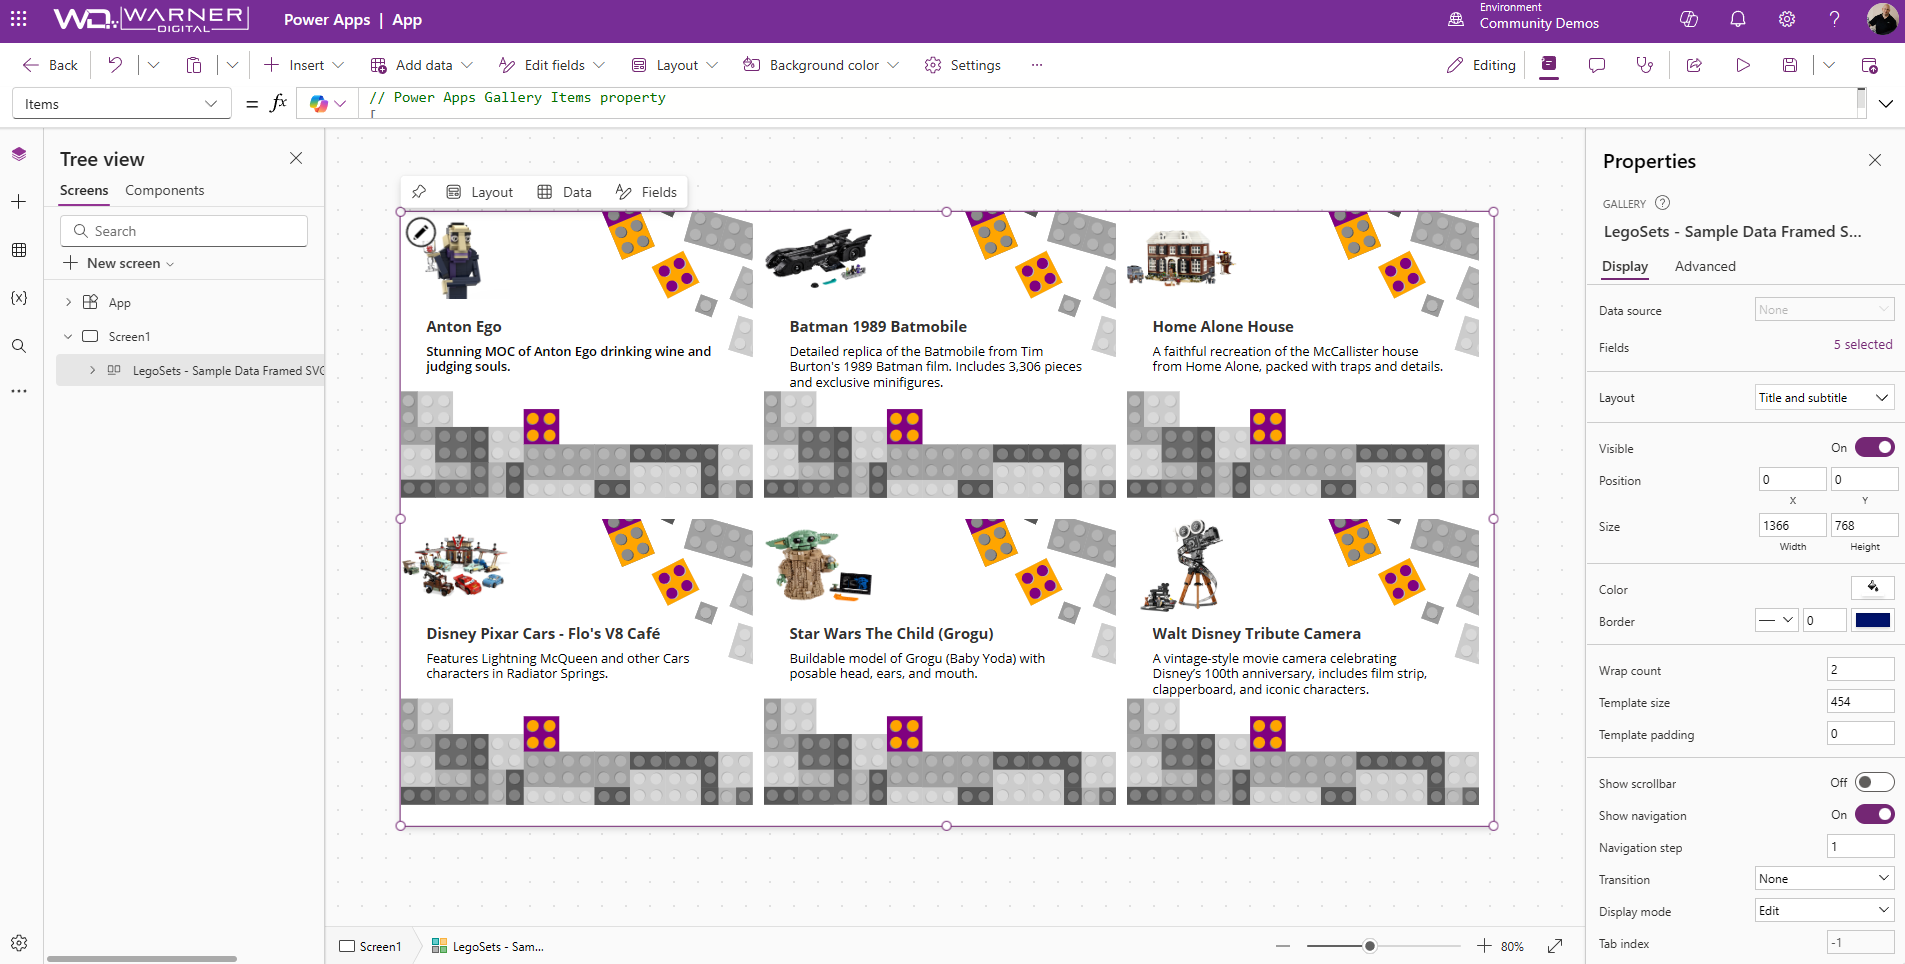1905x964 pixels.
Task: Open the help question mark icon
Action: click(1834, 19)
